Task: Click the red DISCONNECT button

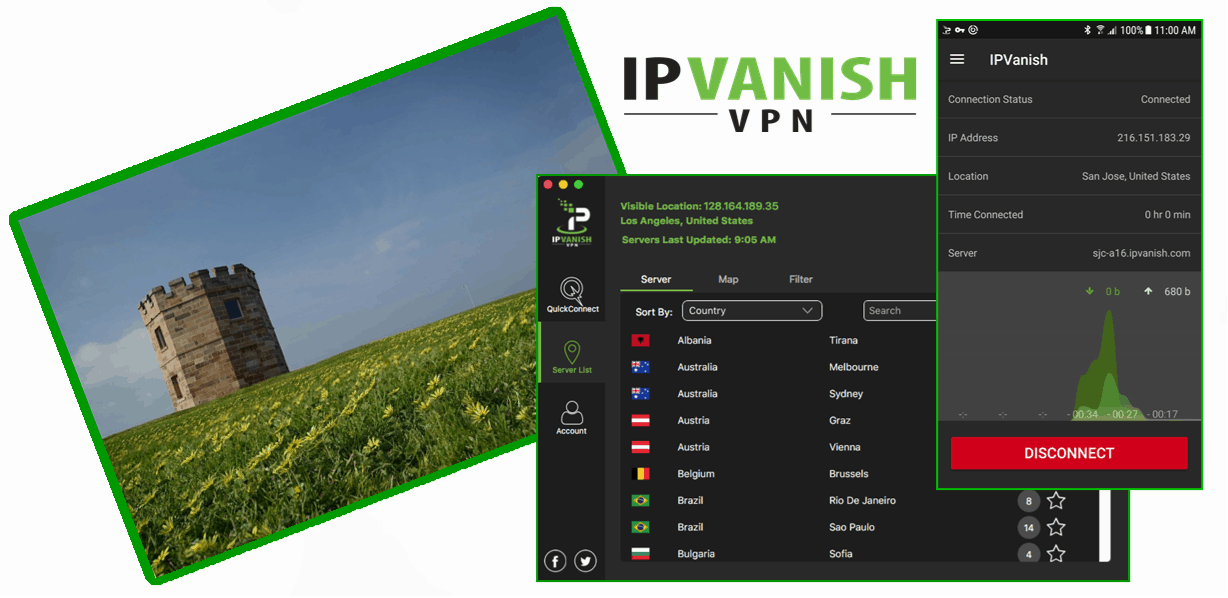Action: coord(1069,453)
